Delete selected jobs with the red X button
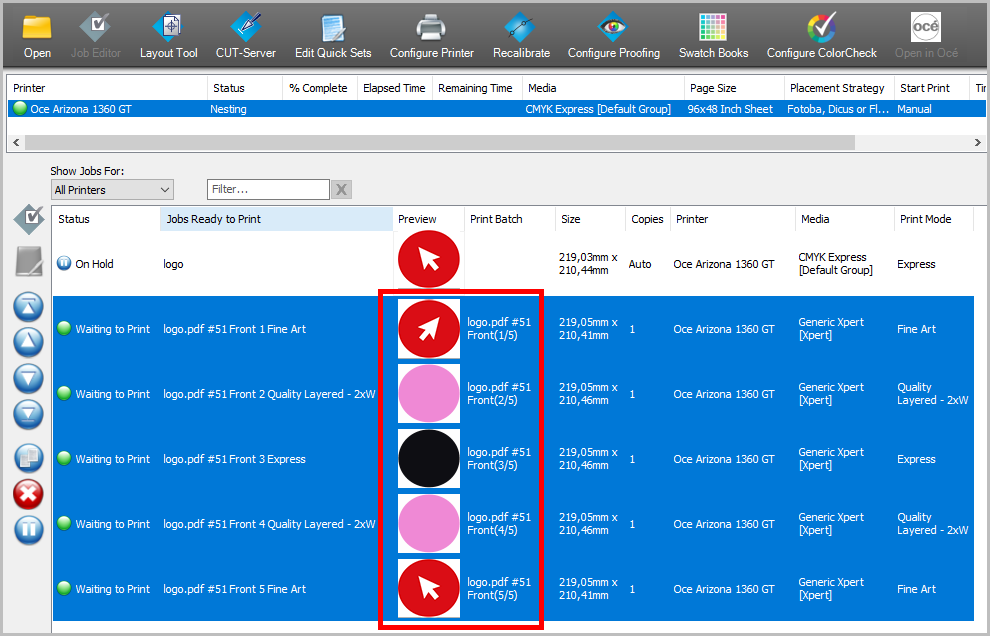 pos(29,493)
